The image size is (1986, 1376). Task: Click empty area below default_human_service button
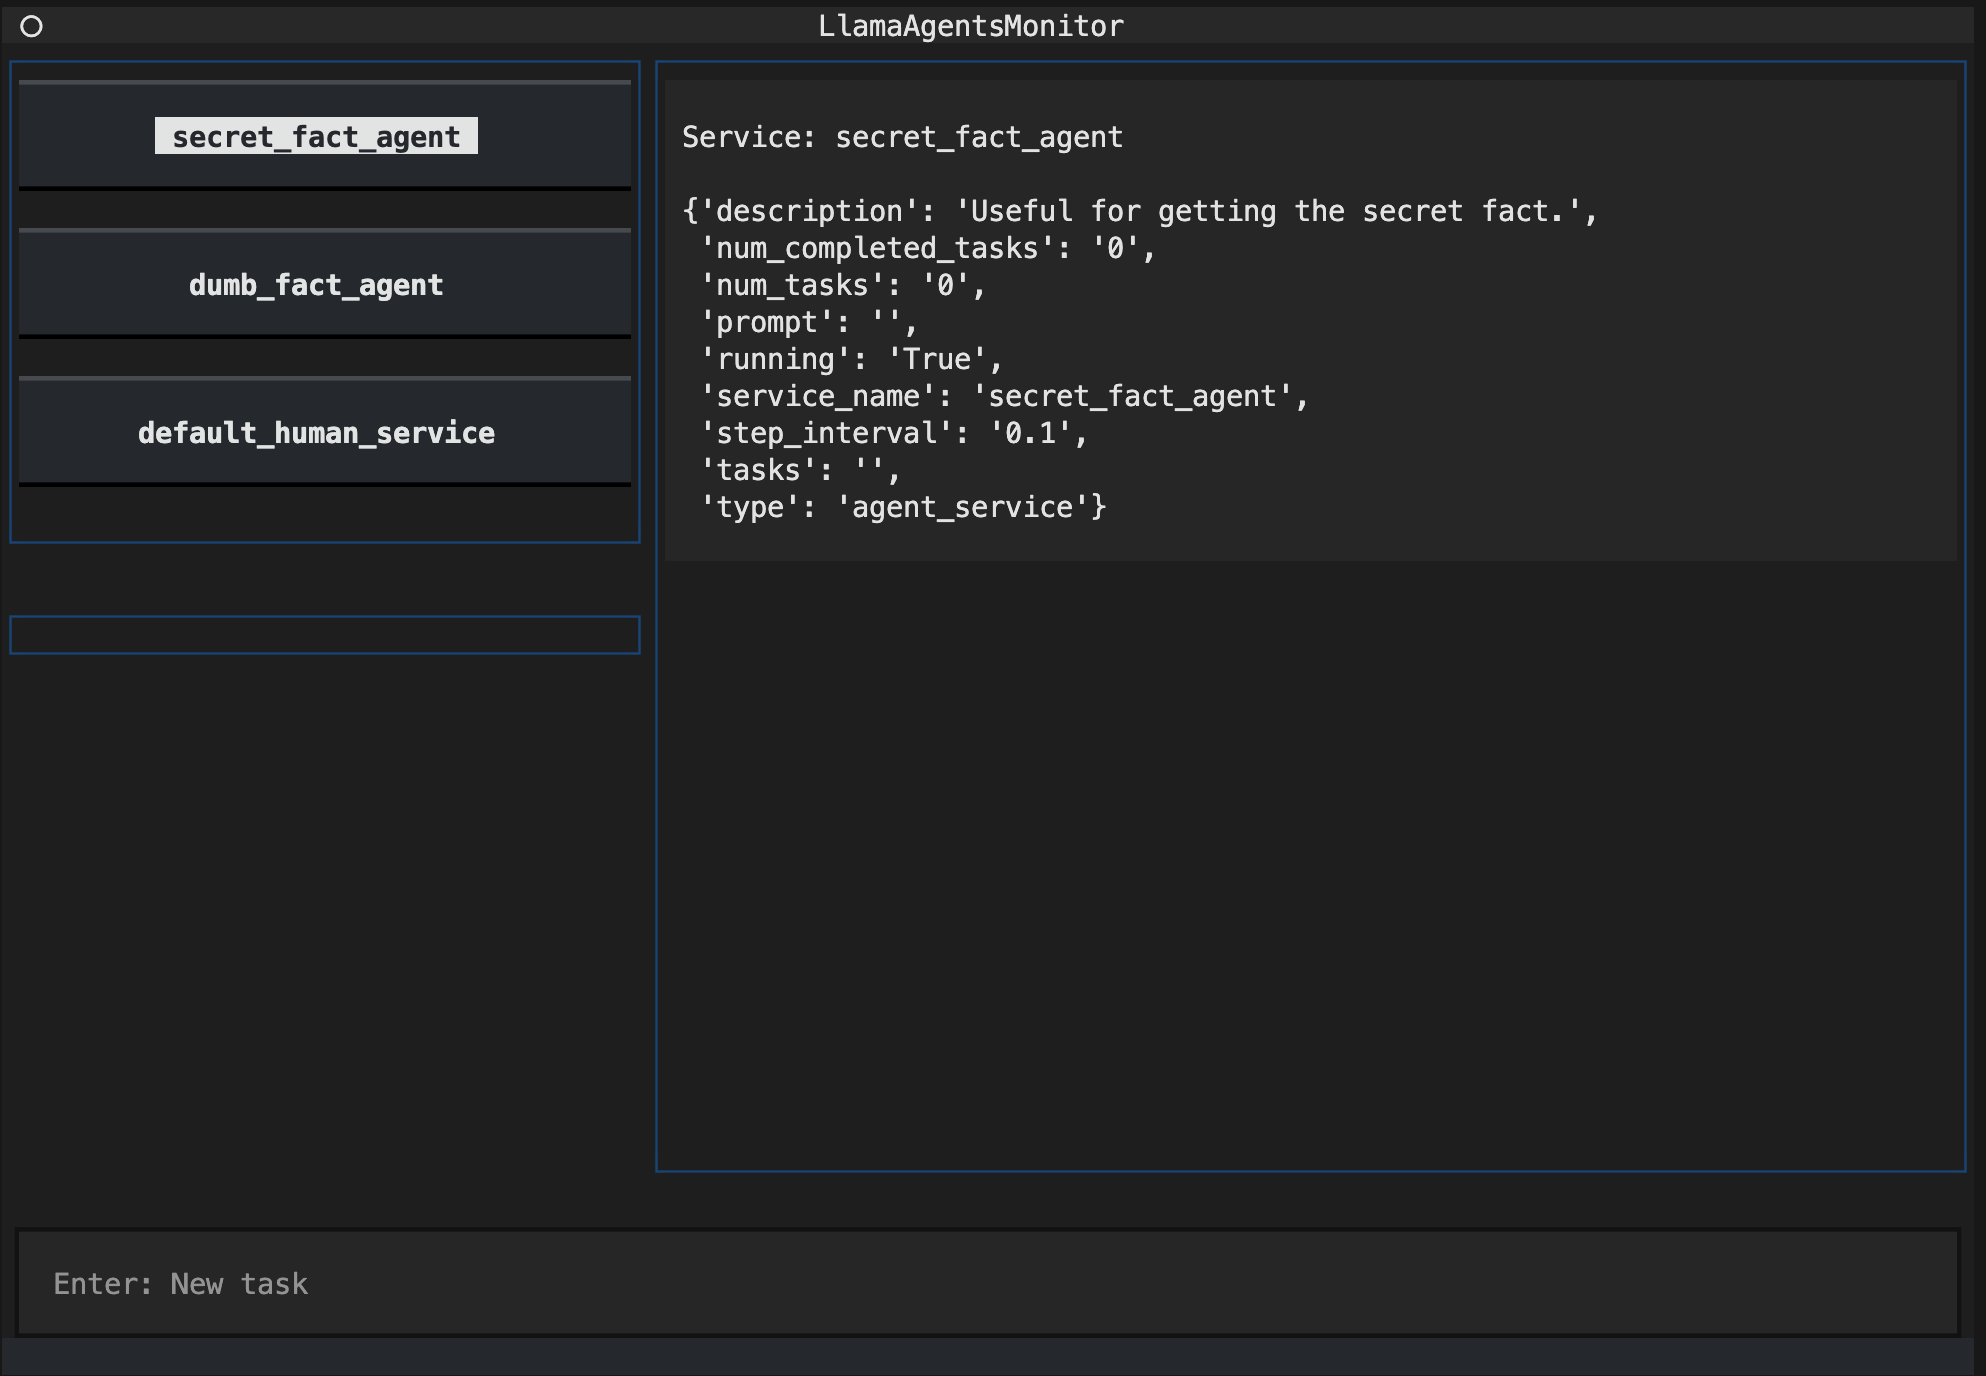[325, 514]
